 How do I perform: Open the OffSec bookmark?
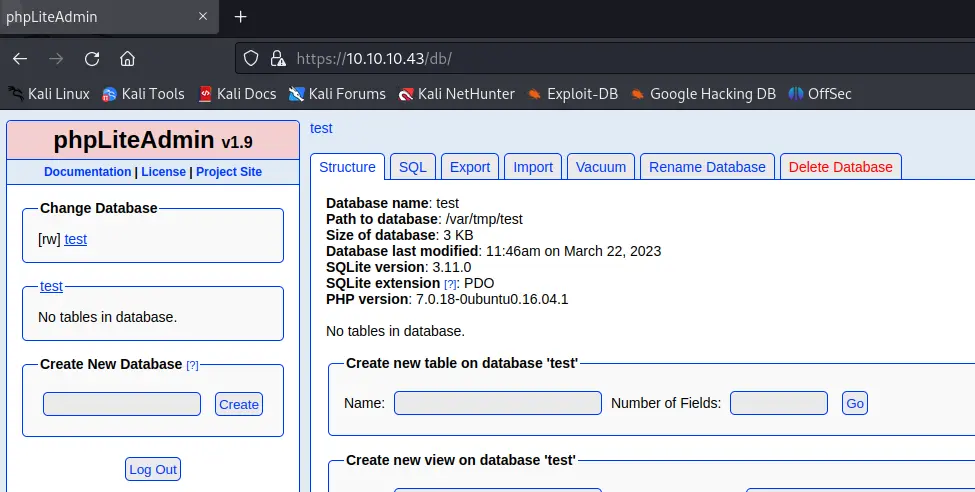[x=820, y=94]
